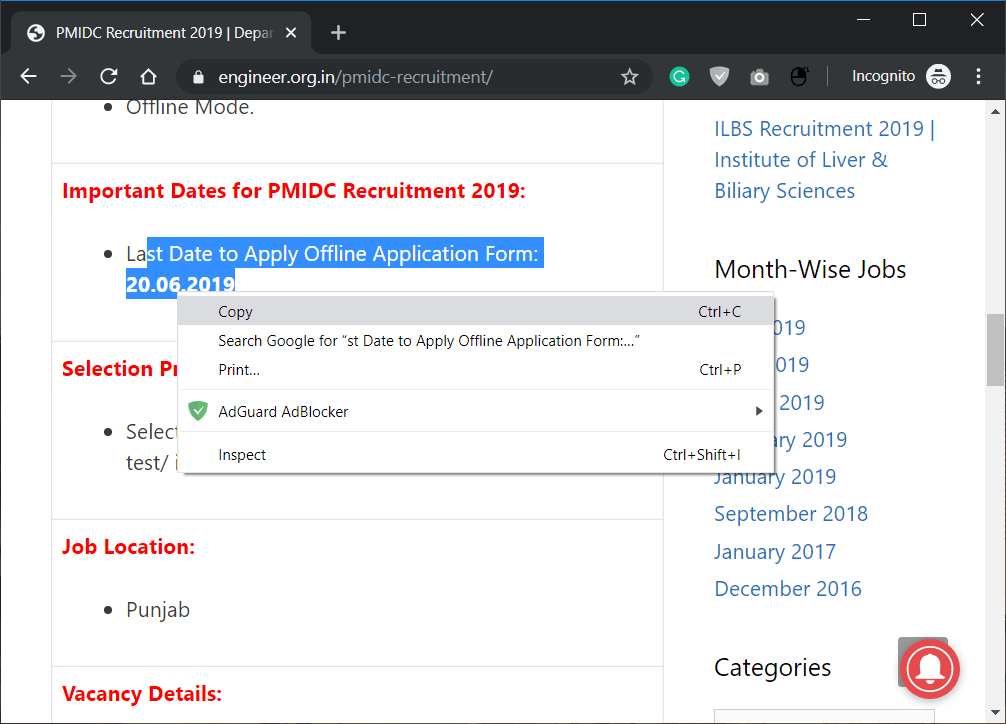Open the browser home page

pyautogui.click(x=148, y=76)
